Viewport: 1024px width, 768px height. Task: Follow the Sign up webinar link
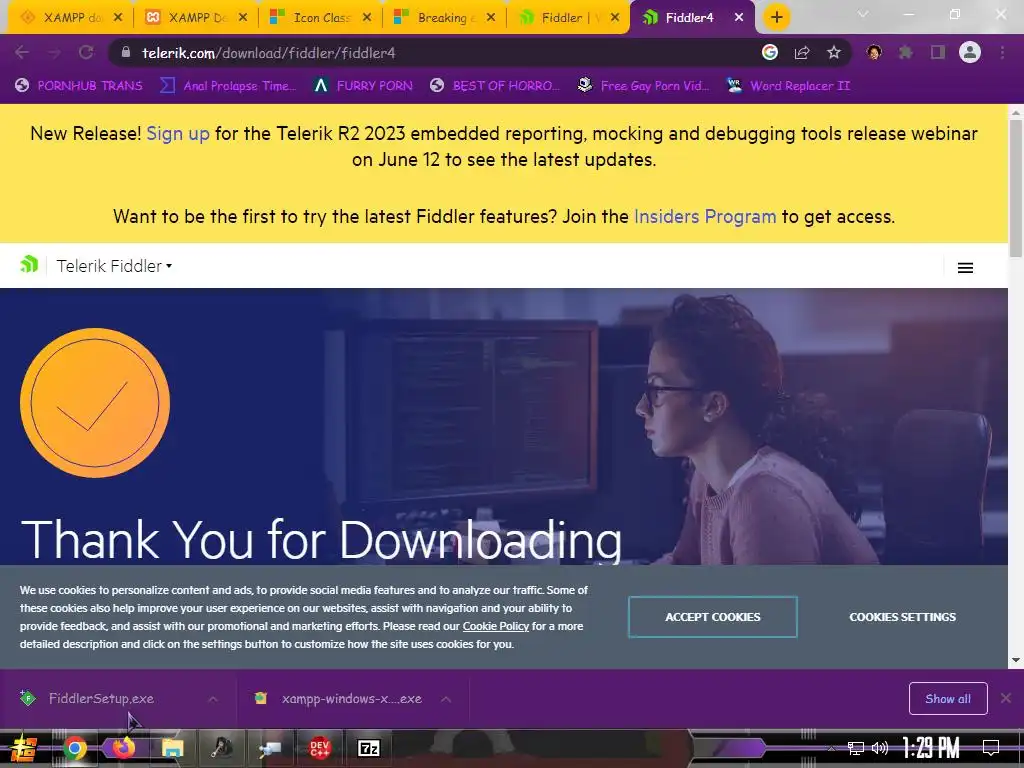[178, 133]
